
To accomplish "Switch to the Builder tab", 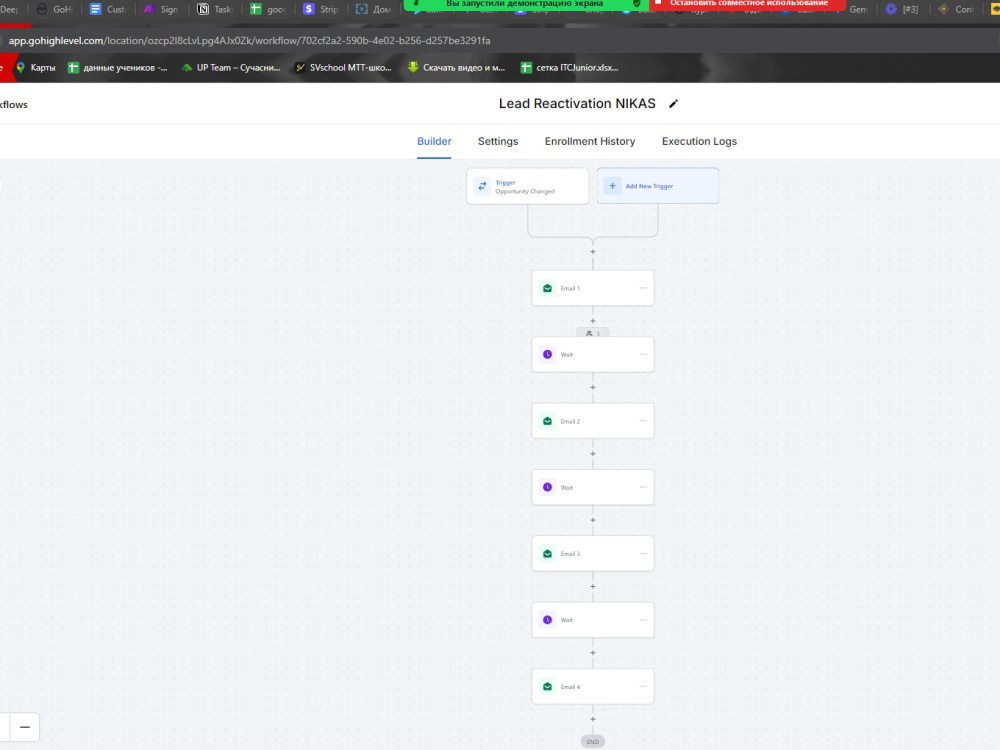I will pyautogui.click(x=434, y=142).
